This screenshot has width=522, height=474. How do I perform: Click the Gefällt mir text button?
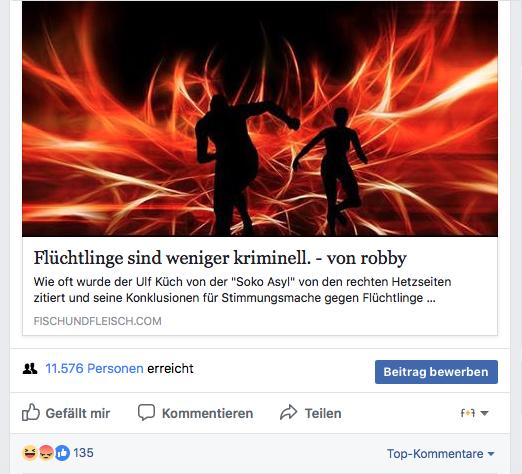tap(78, 413)
